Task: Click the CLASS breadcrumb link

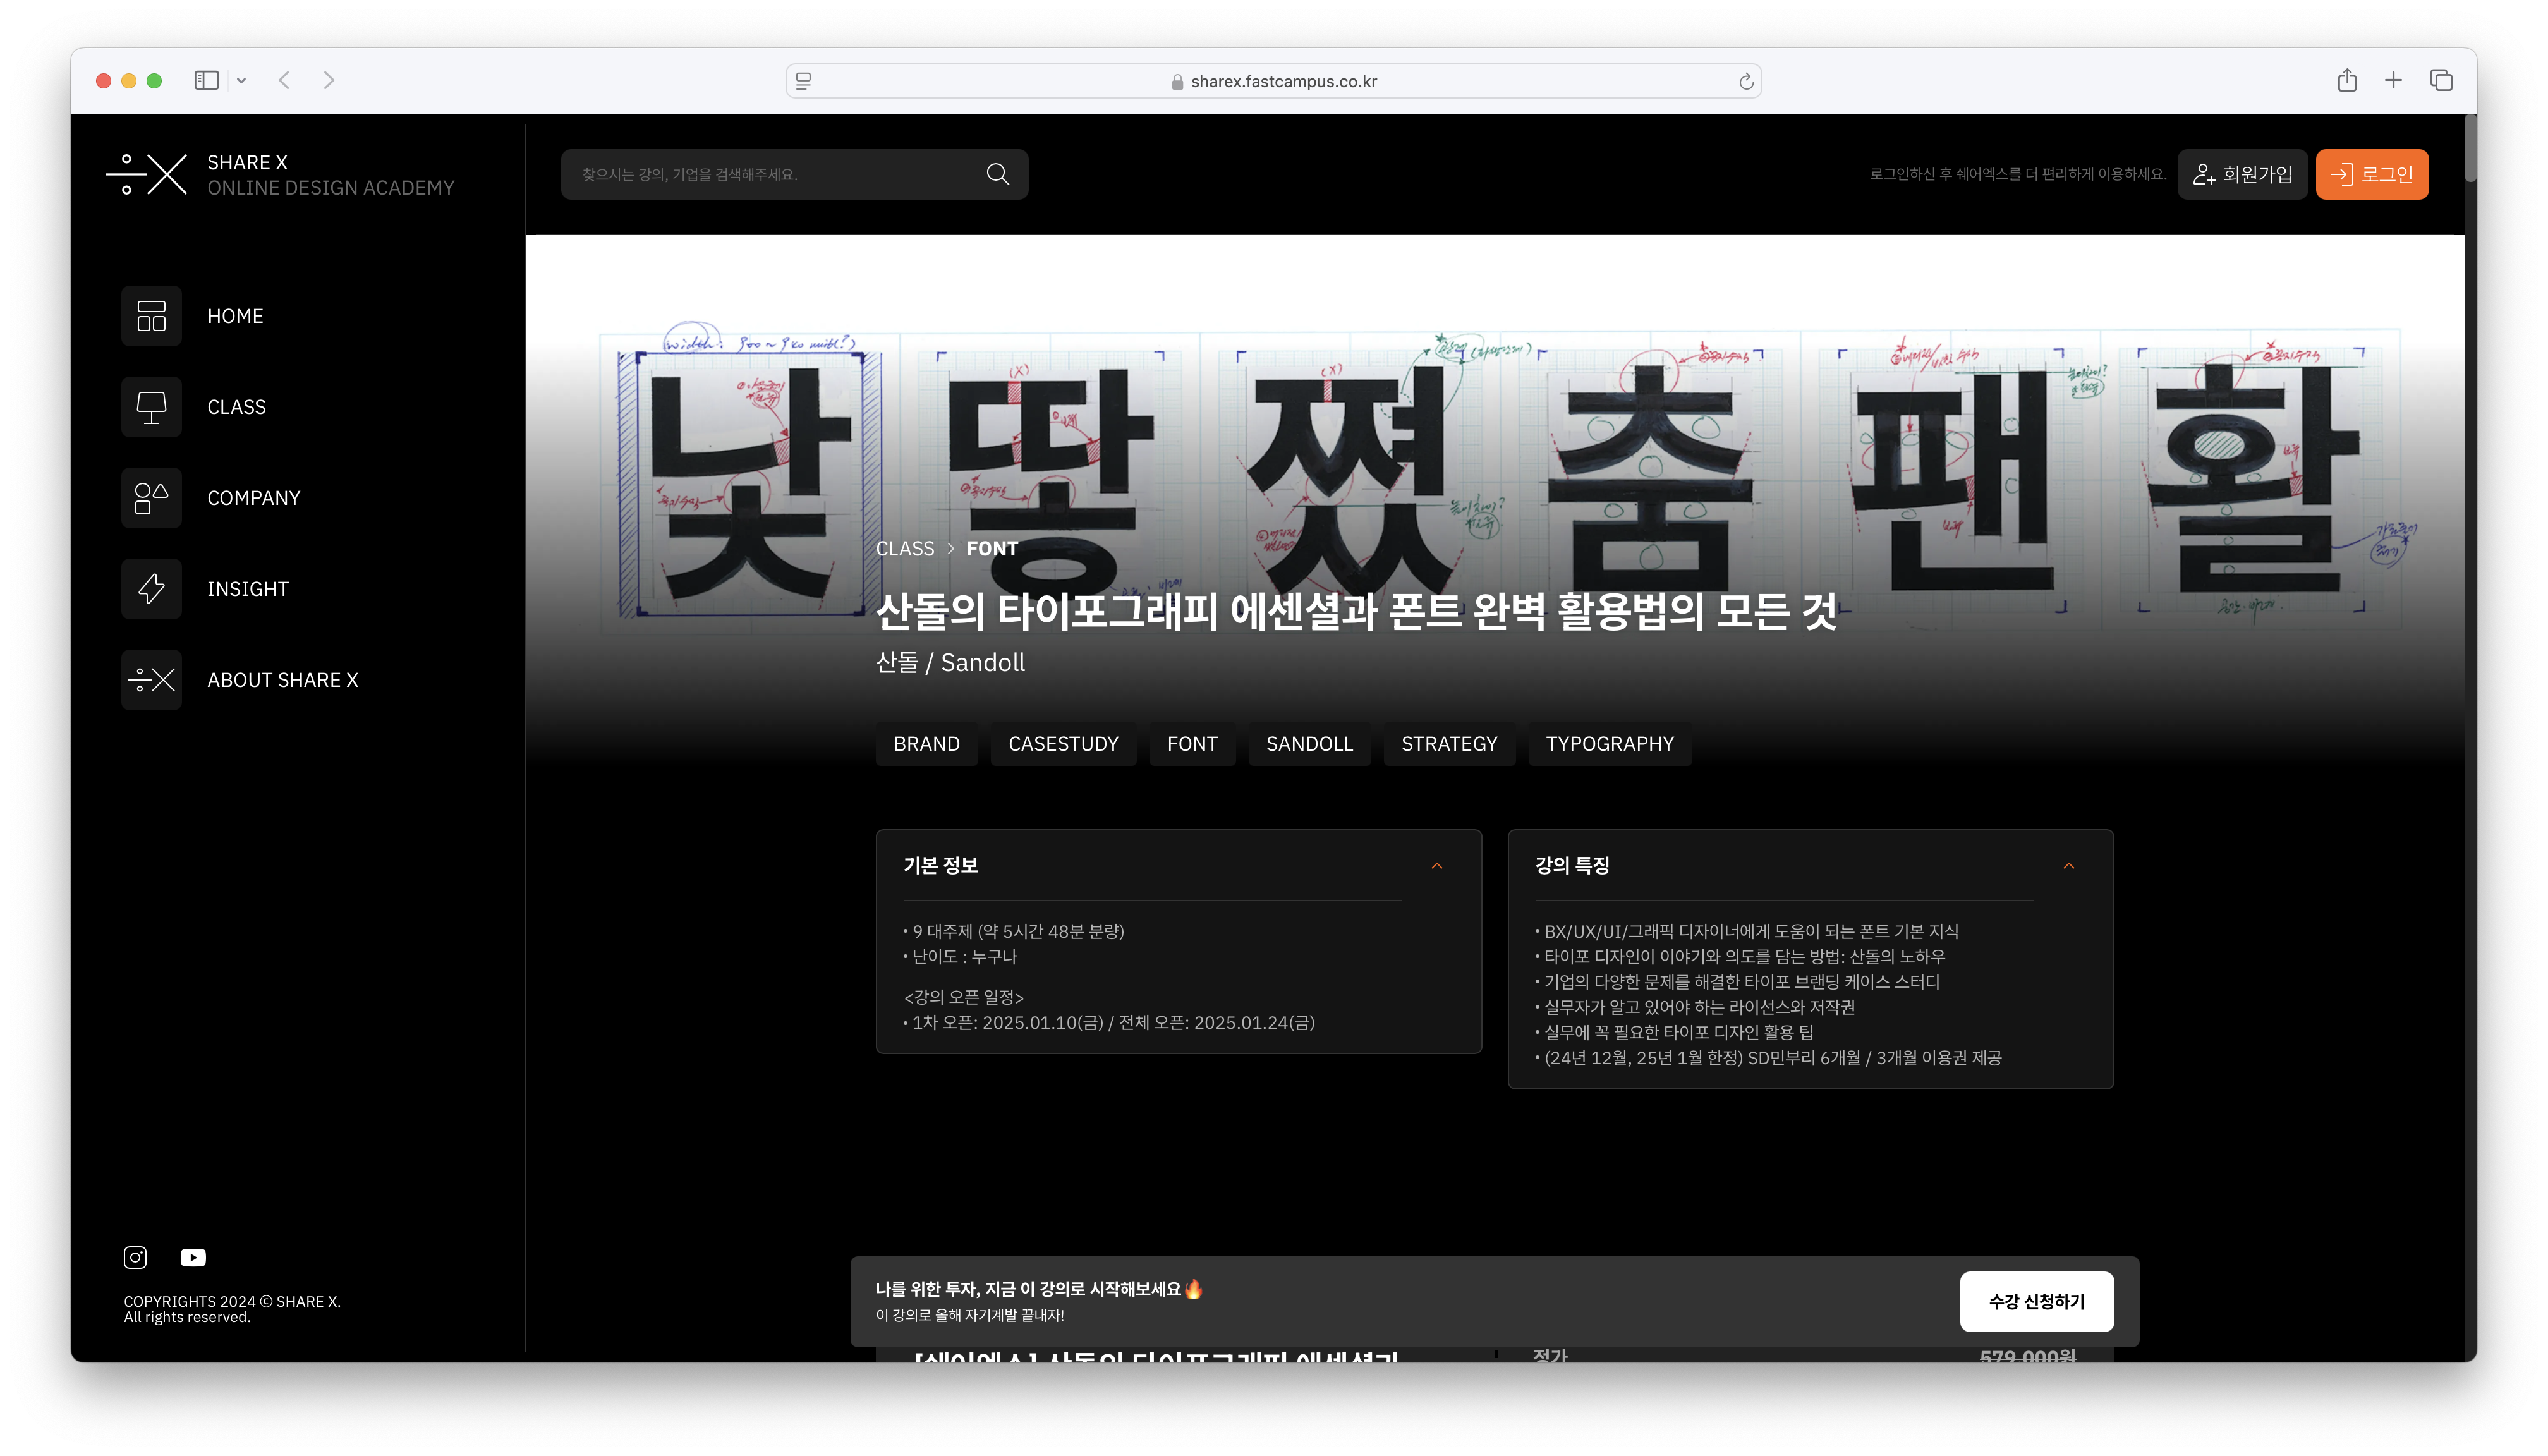Action: pos(905,549)
